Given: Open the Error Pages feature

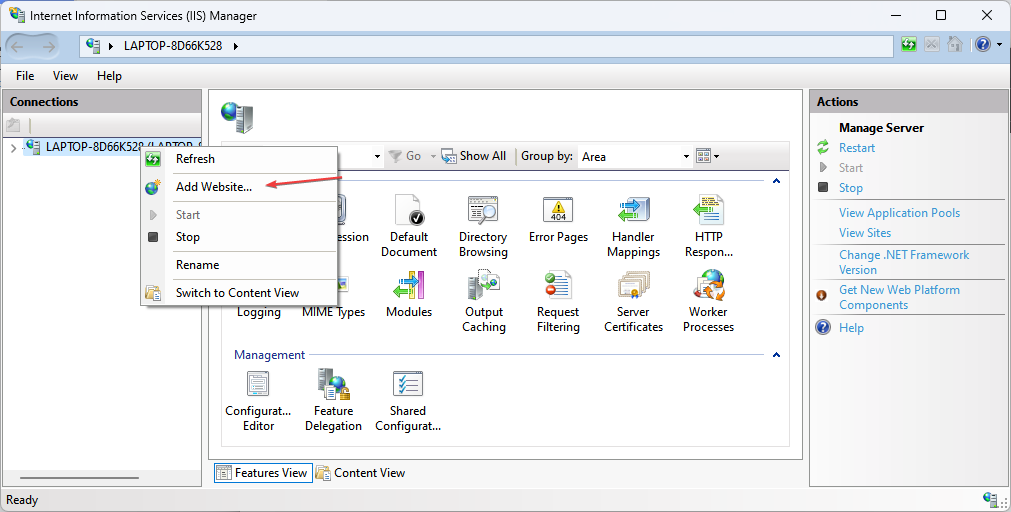Looking at the screenshot, I should click(x=558, y=219).
